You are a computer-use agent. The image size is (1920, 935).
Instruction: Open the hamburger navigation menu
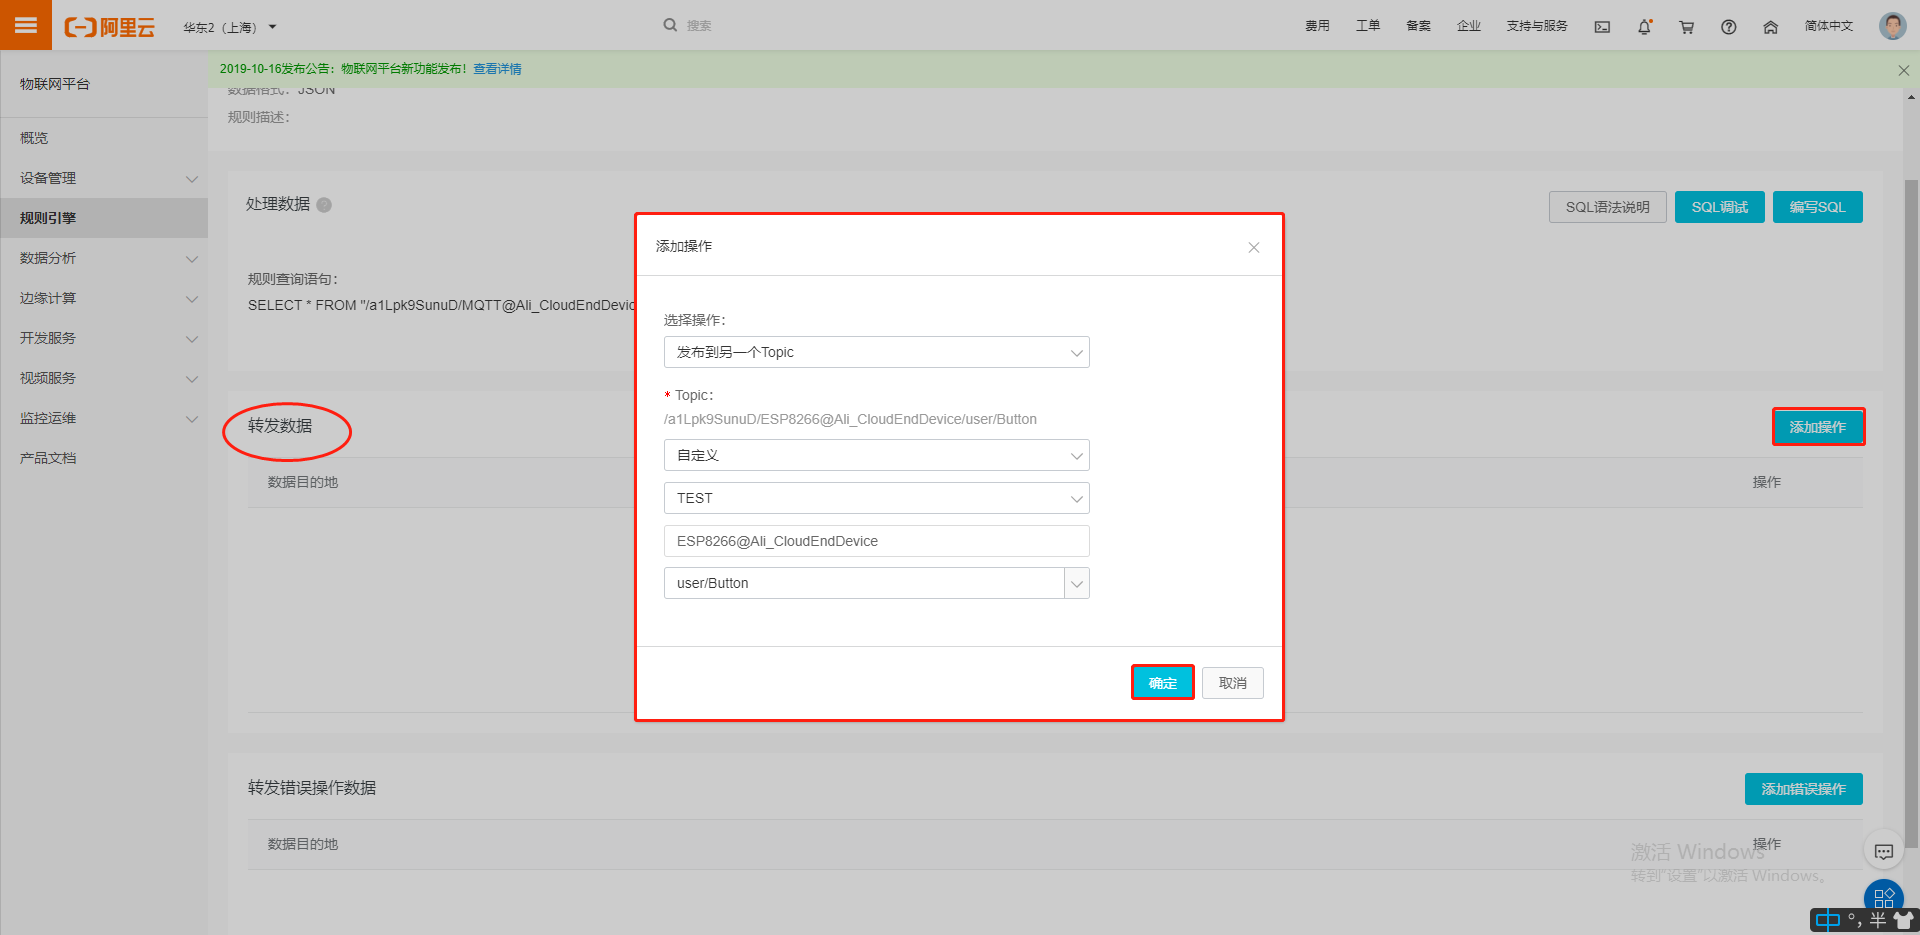pyautogui.click(x=25, y=25)
